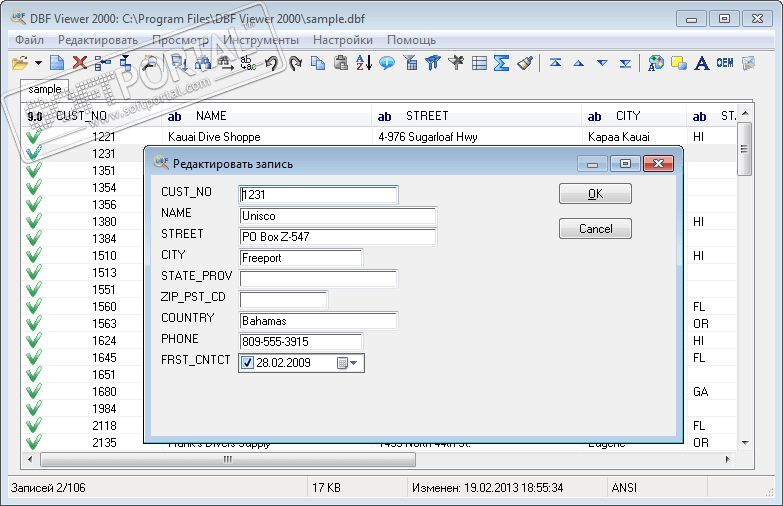The height and width of the screenshot is (506, 783).
Task: Open the Помощь menu
Action: [x=411, y=40]
